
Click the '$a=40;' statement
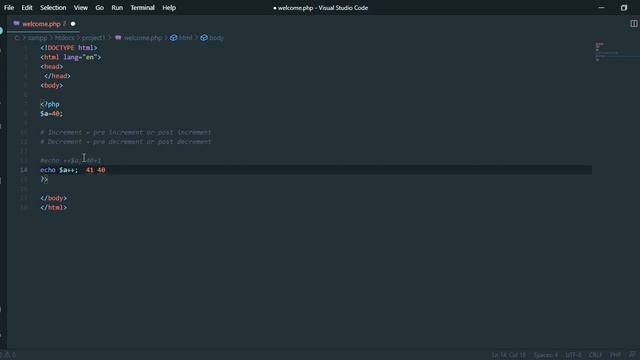pyautogui.click(x=51, y=113)
